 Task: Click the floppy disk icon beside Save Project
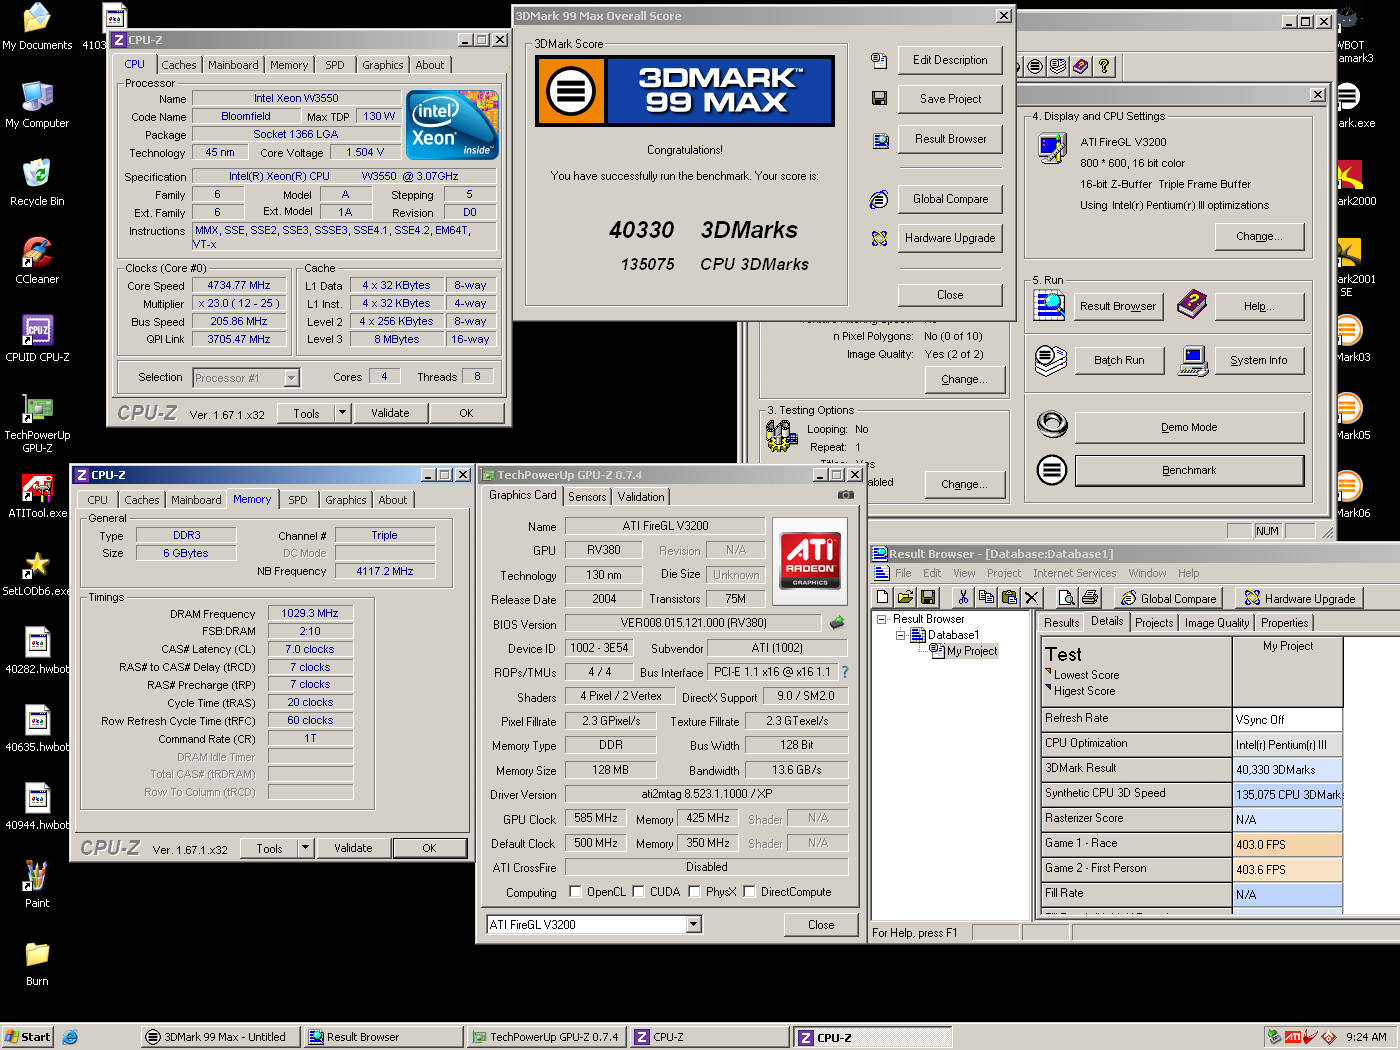(879, 98)
